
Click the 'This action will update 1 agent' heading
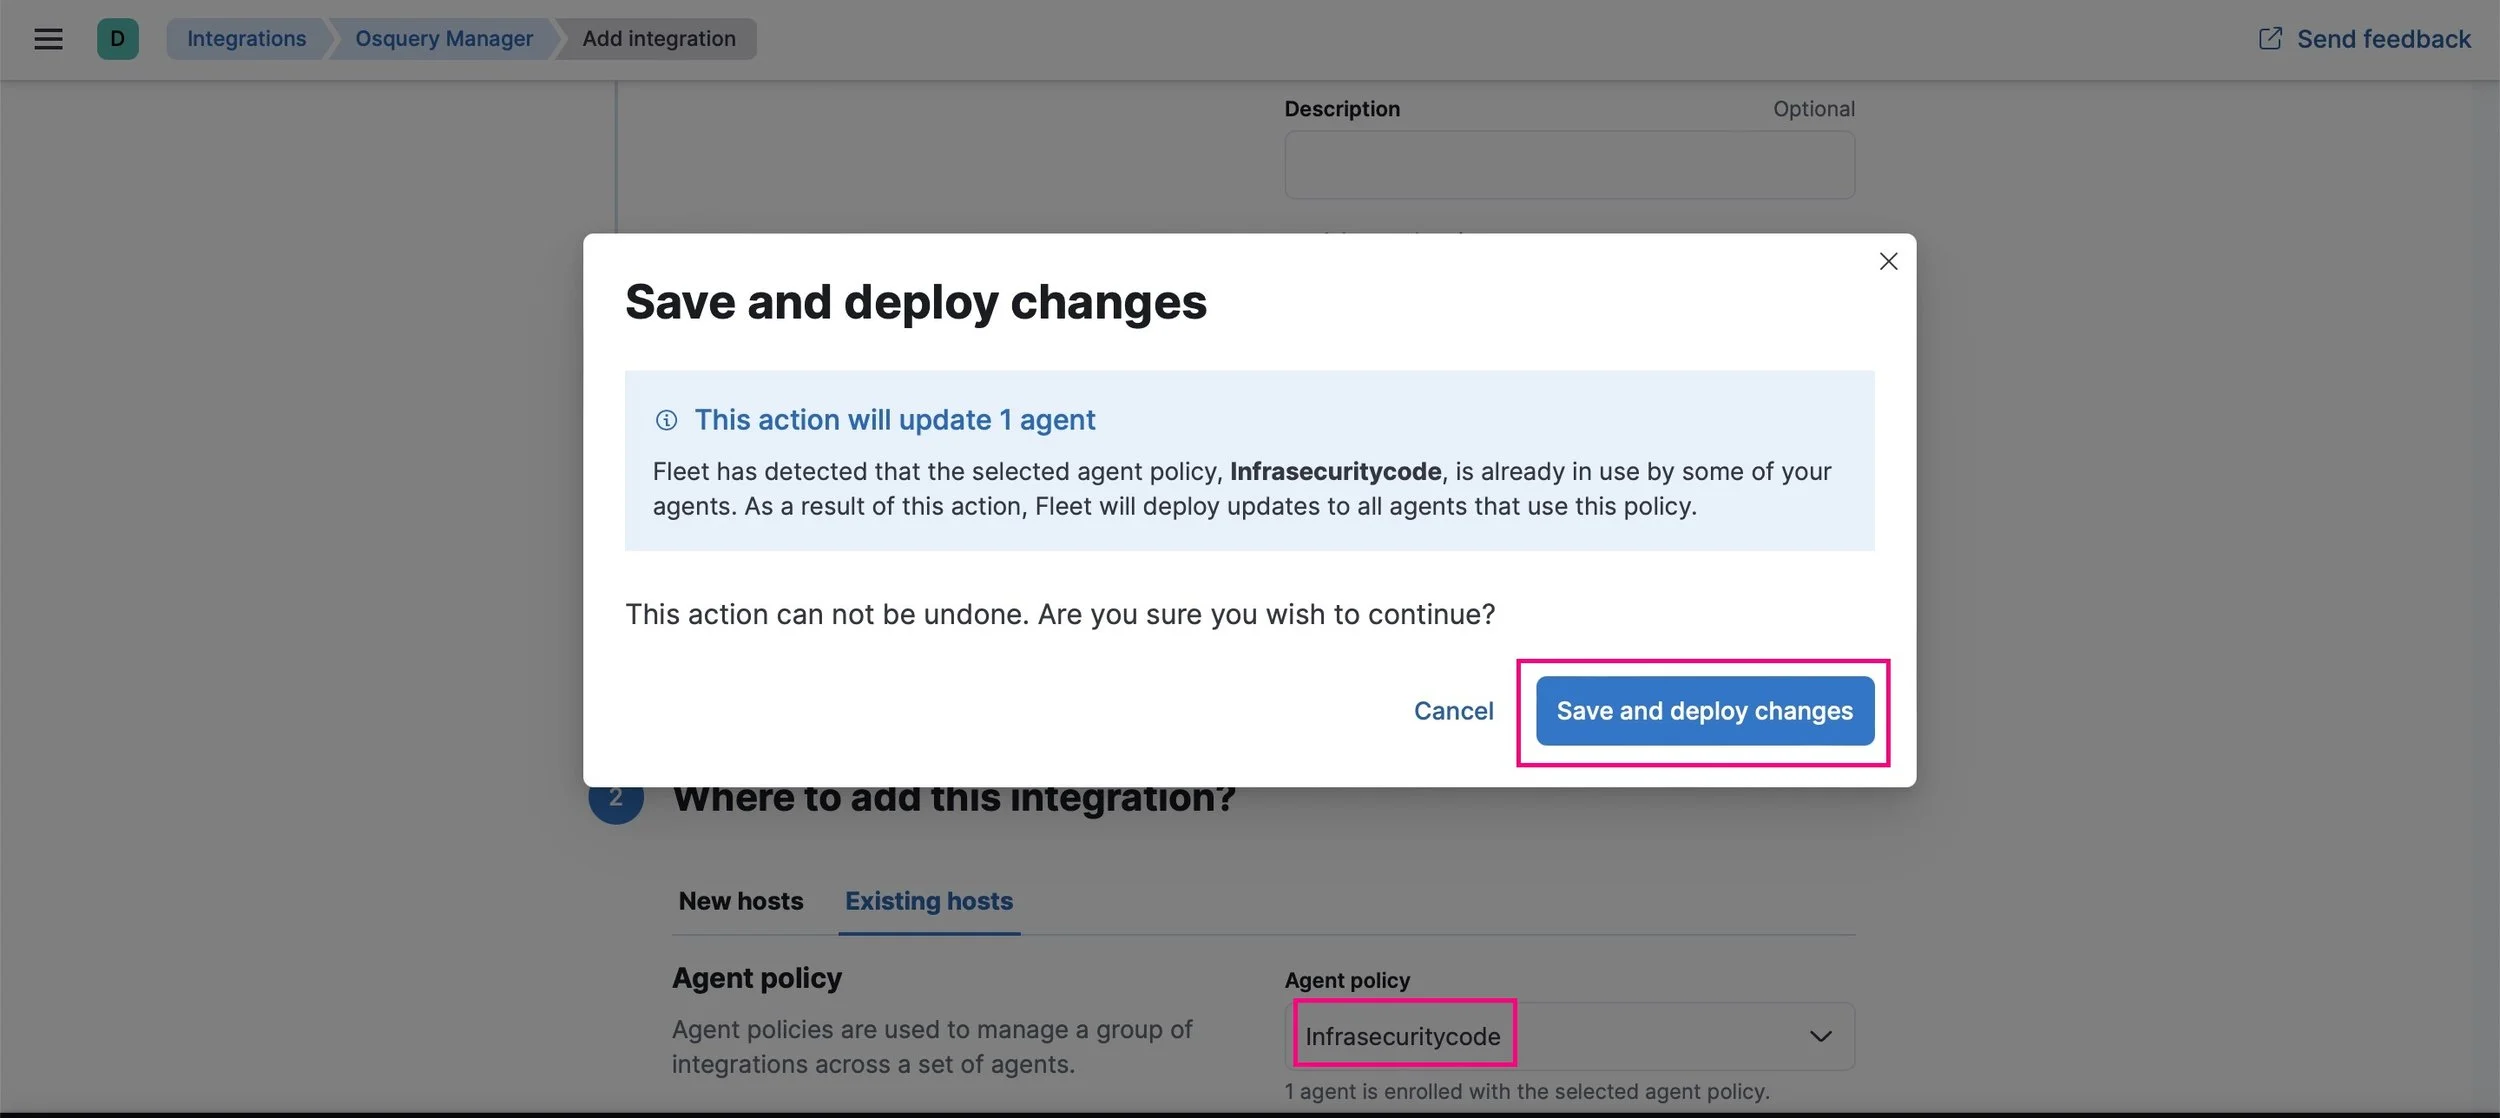pos(894,420)
